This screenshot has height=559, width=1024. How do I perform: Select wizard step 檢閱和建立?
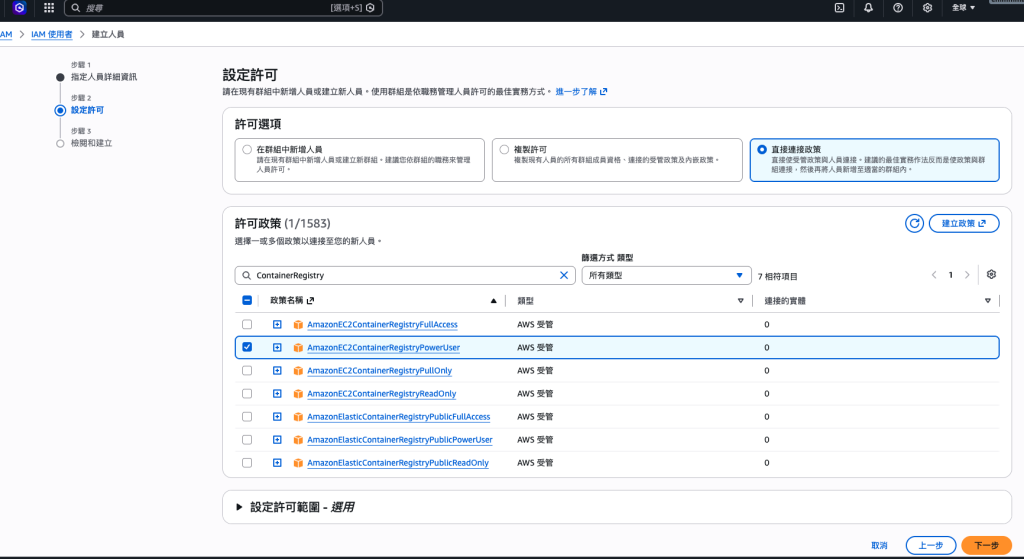pyautogui.click(x=91, y=143)
